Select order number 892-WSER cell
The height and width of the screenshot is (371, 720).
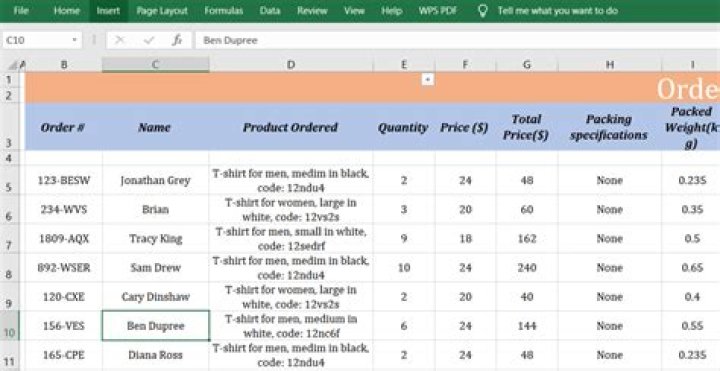point(64,268)
